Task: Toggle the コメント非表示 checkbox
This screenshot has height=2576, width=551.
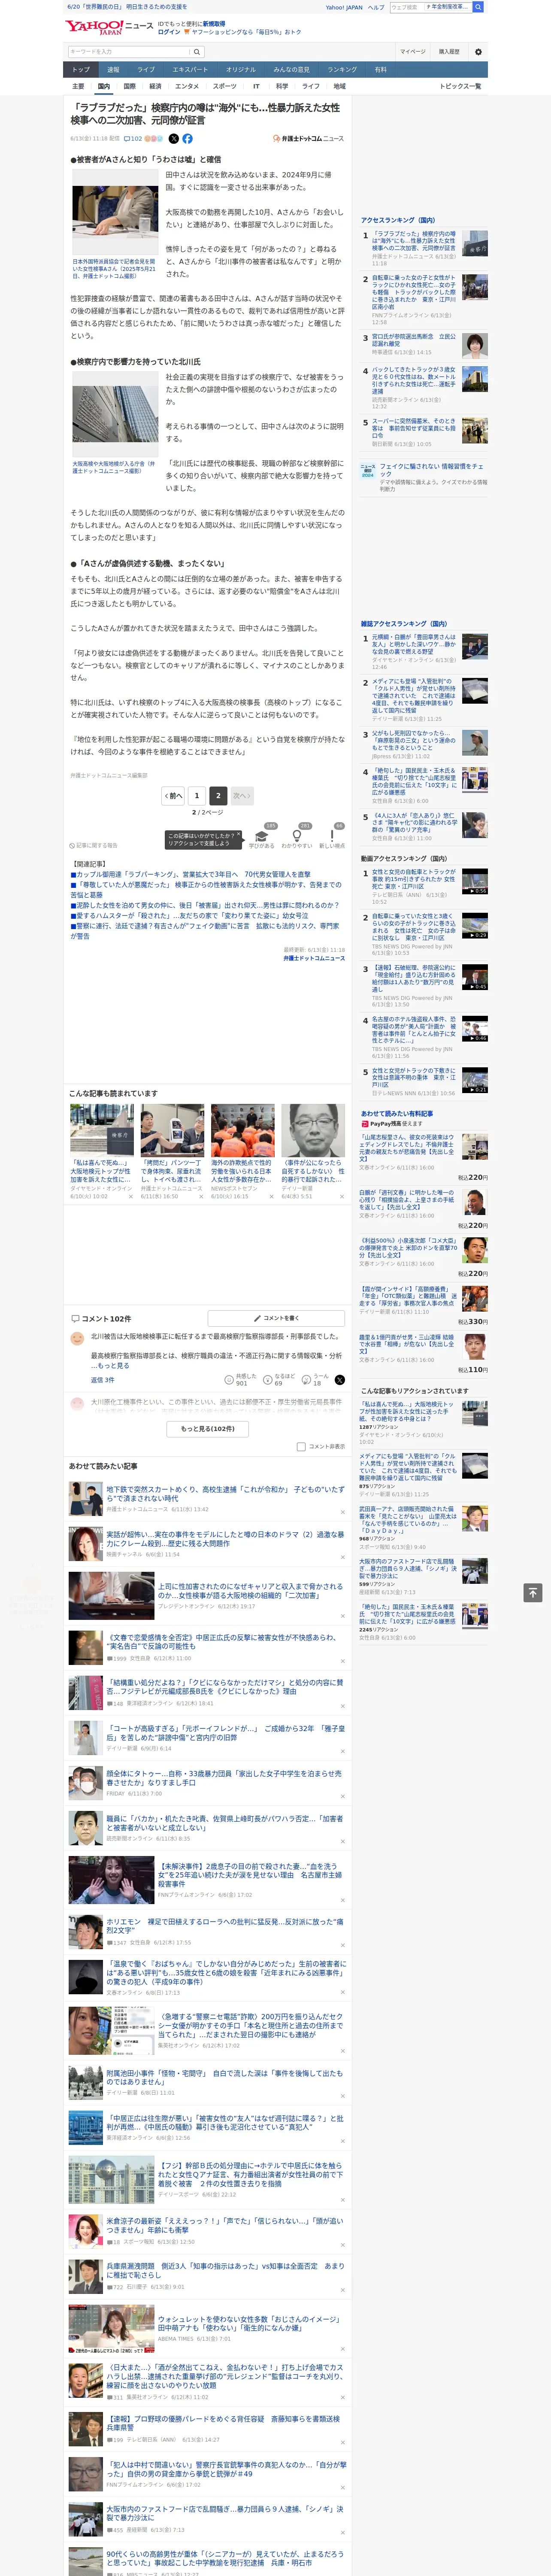Action: pyautogui.click(x=301, y=1446)
